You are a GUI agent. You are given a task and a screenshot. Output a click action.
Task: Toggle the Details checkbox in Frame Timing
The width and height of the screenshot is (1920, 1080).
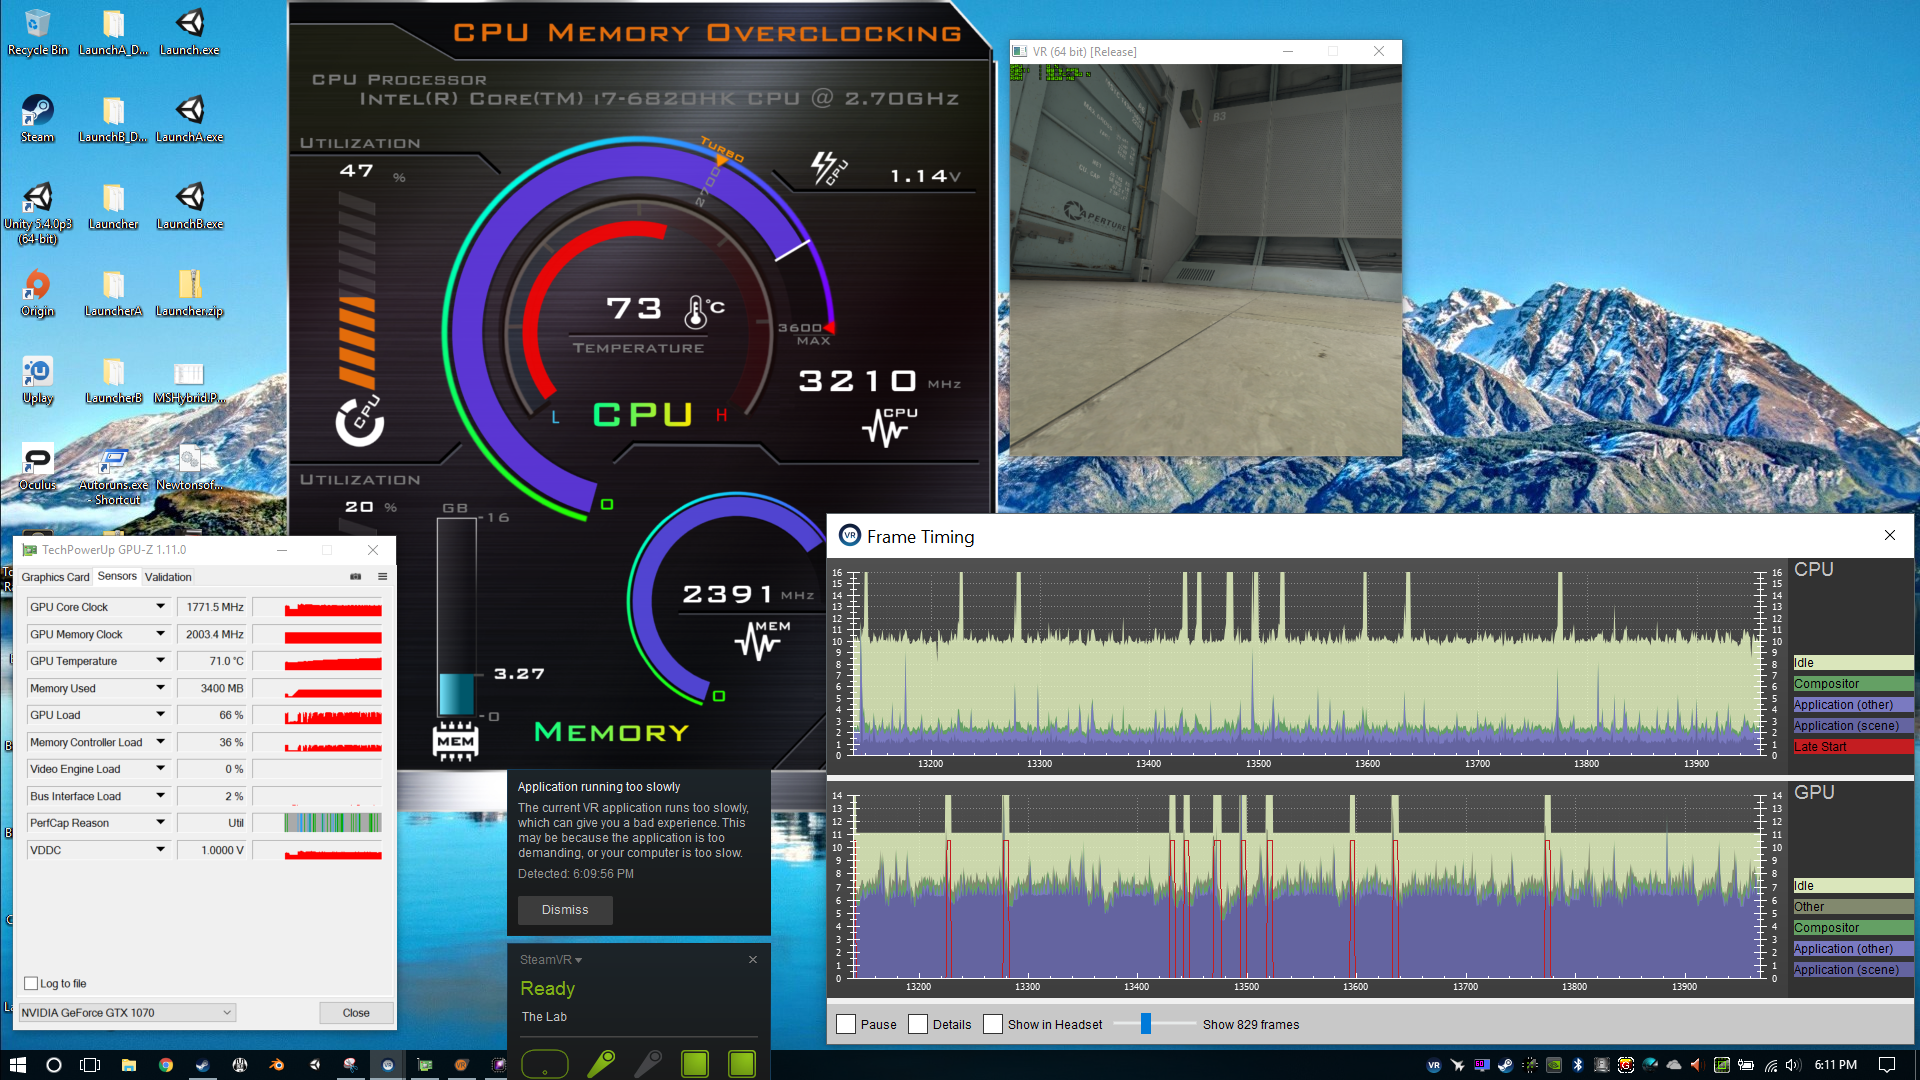coord(918,1024)
